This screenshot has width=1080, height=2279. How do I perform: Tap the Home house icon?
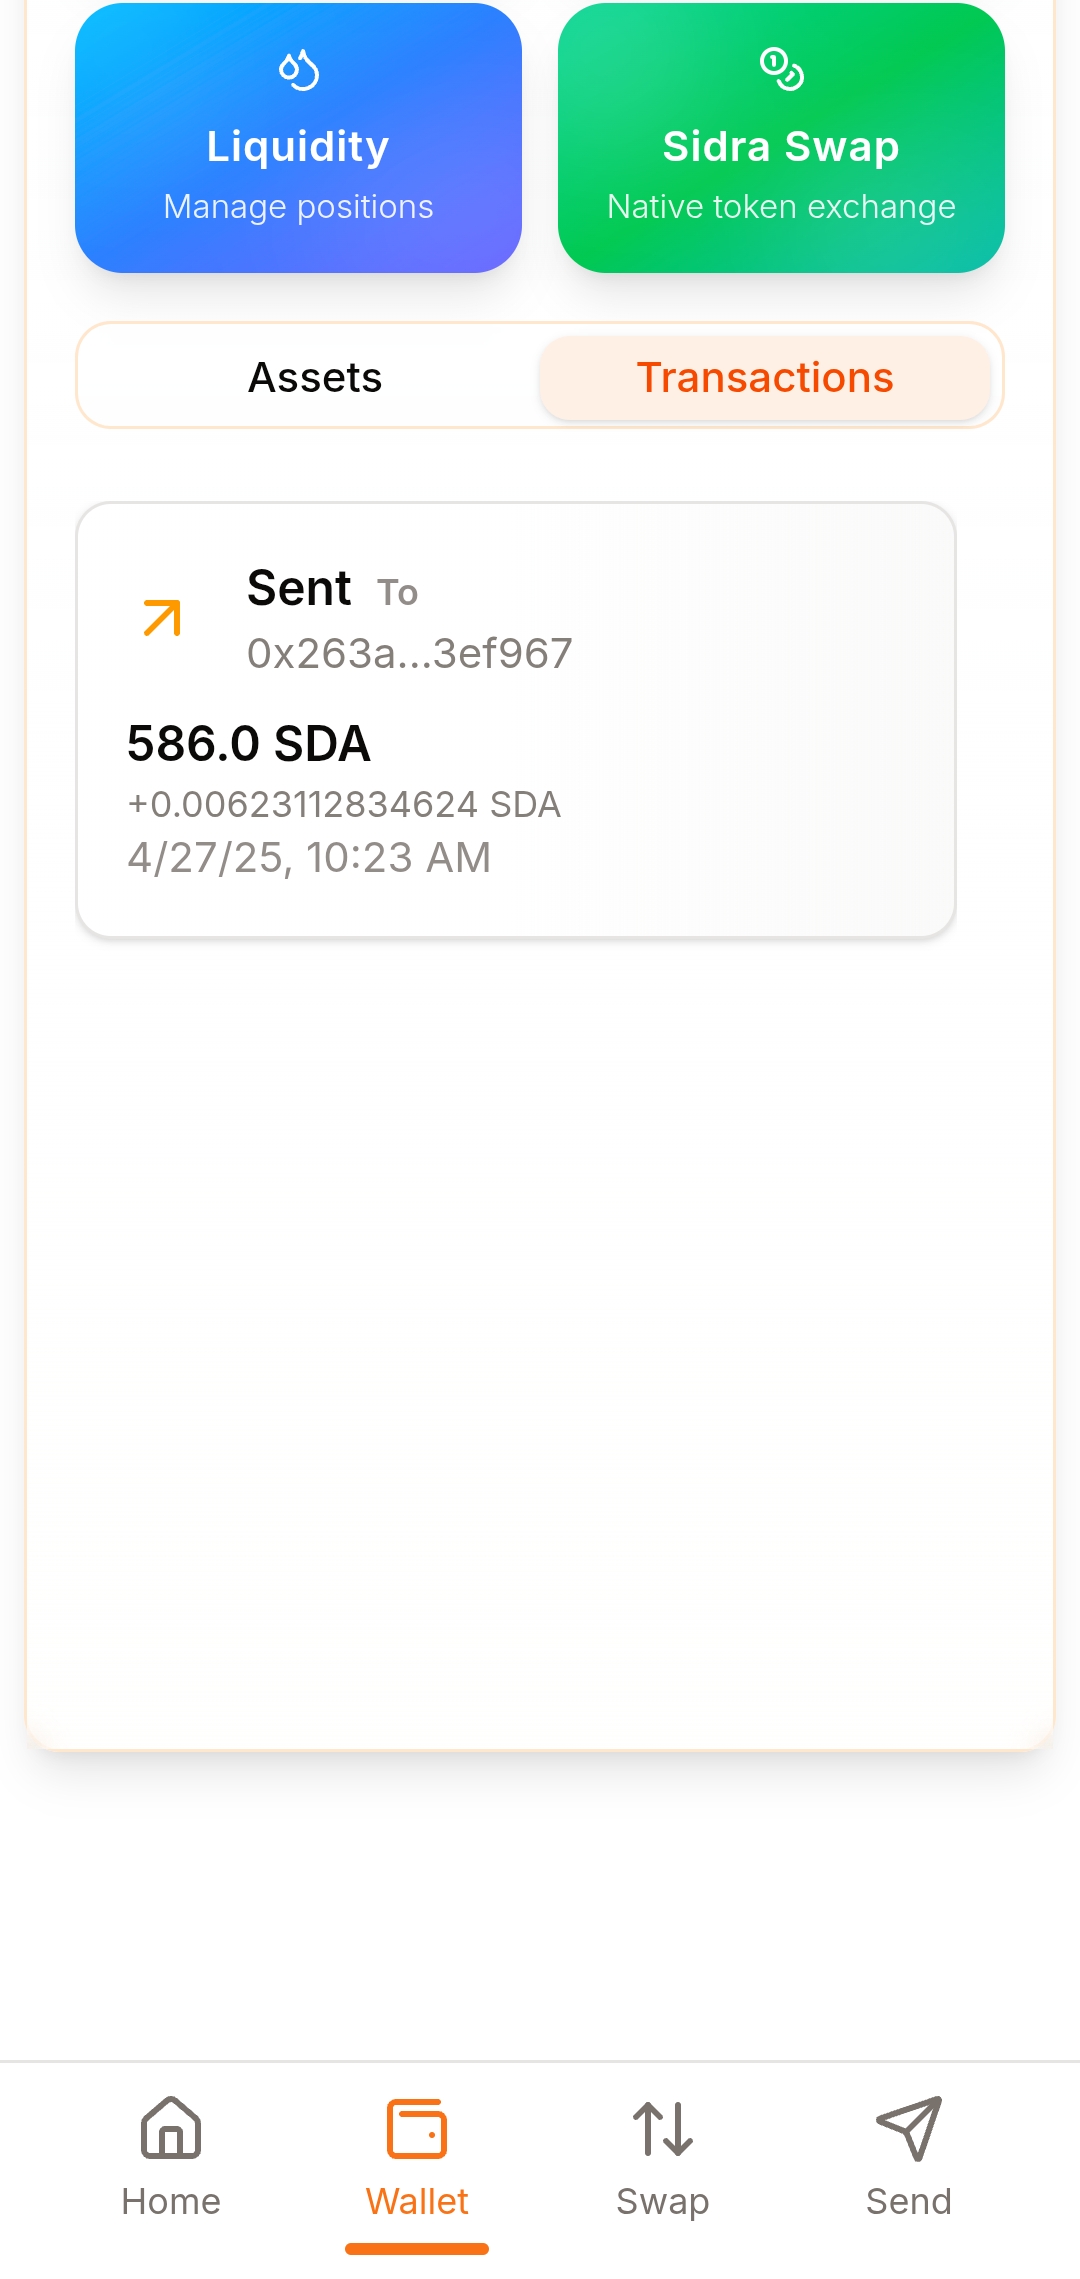pos(171,2127)
